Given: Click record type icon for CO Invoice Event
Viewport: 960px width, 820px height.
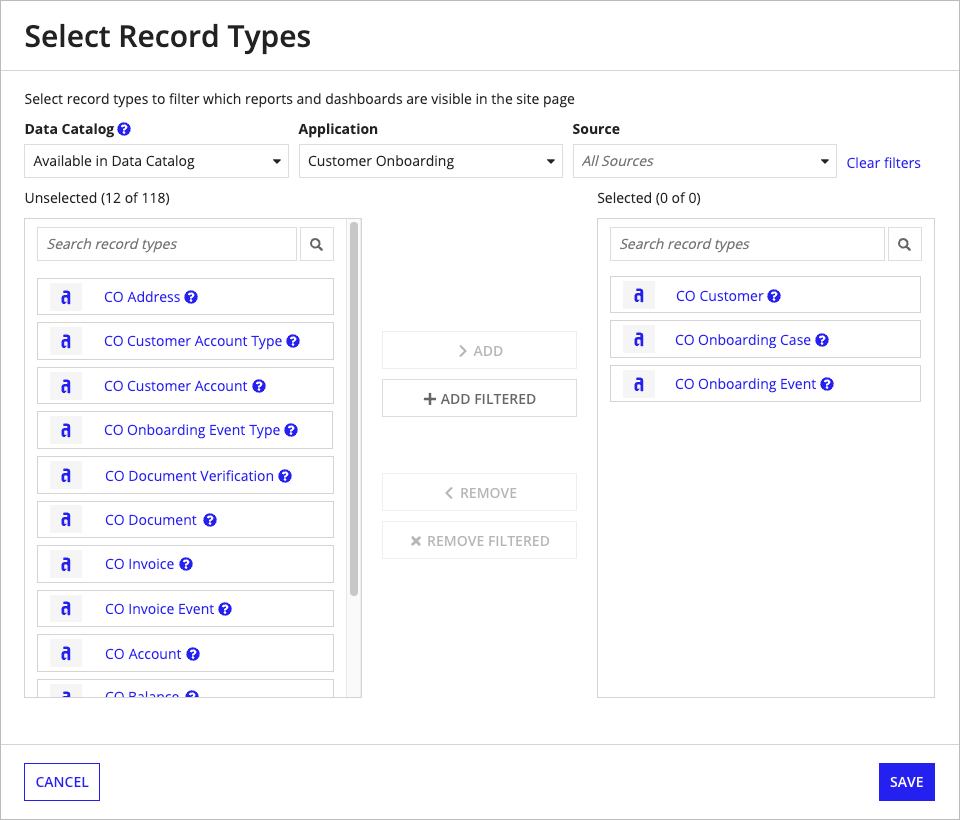Looking at the screenshot, I should pos(66,609).
